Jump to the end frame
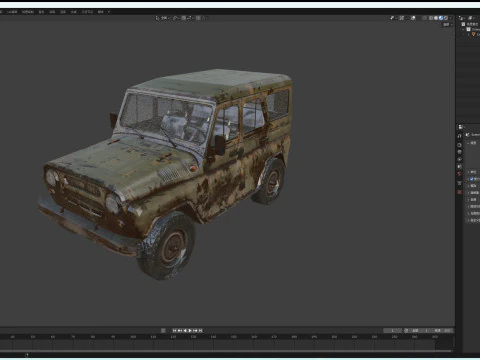Viewport: 480px width, 360px height. pos(201,331)
